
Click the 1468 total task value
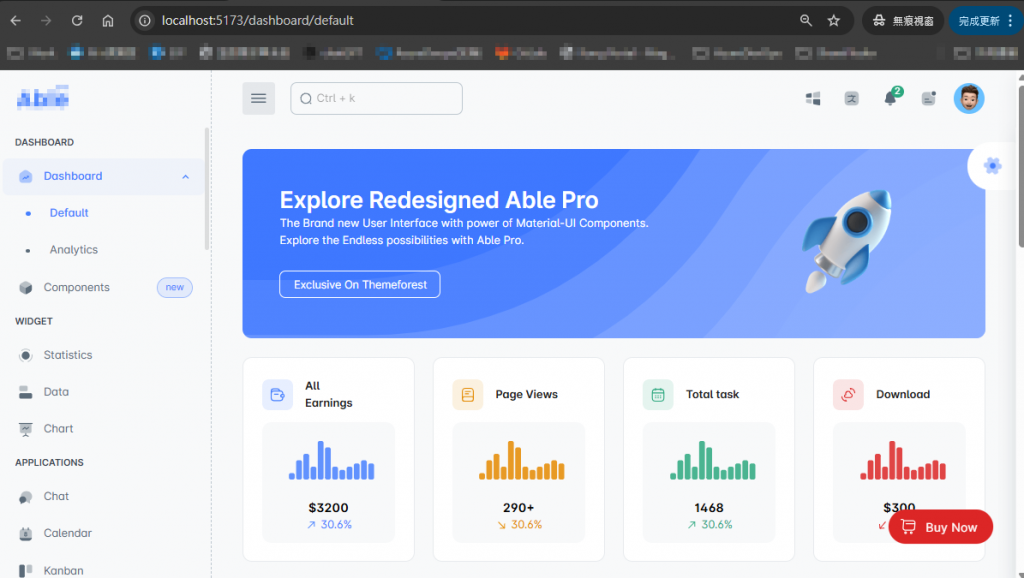[709, 507]
